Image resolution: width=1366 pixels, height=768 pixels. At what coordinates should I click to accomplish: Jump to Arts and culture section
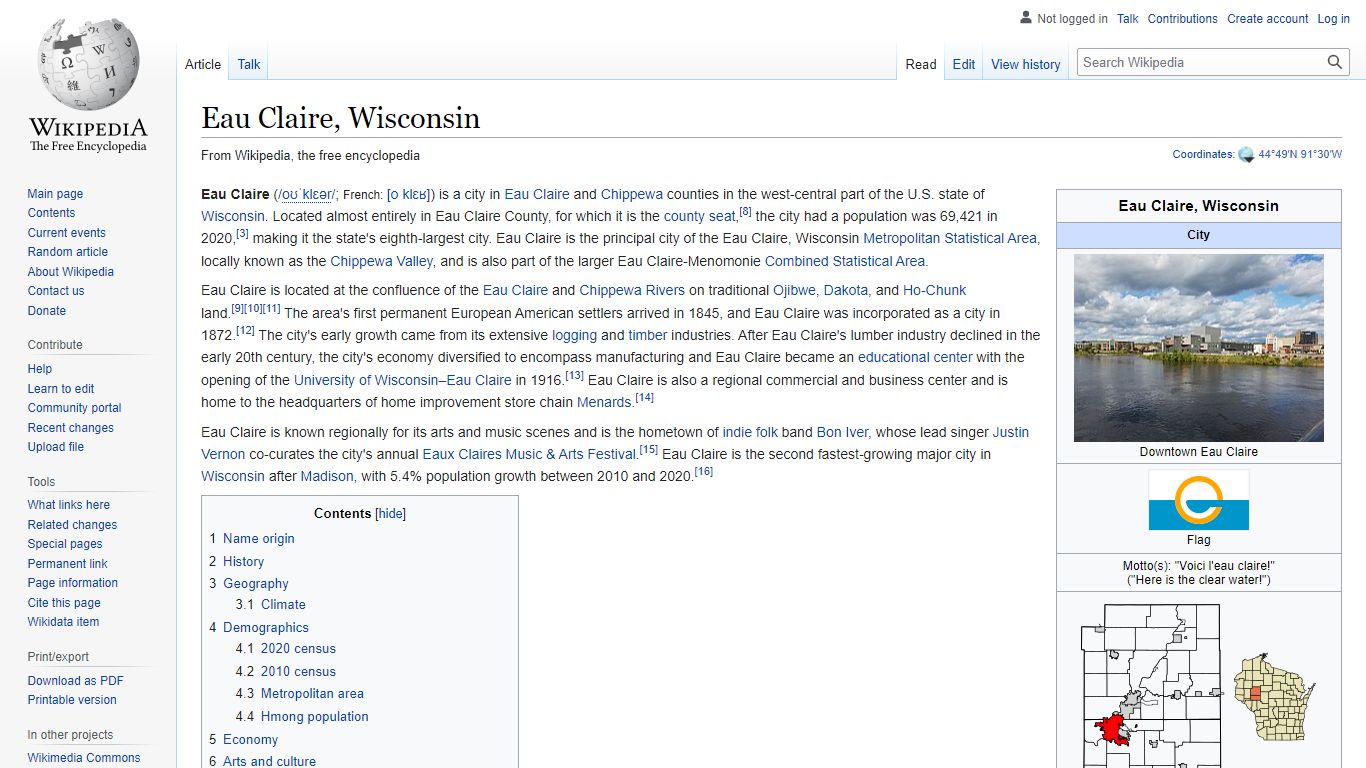click(269, 761)
